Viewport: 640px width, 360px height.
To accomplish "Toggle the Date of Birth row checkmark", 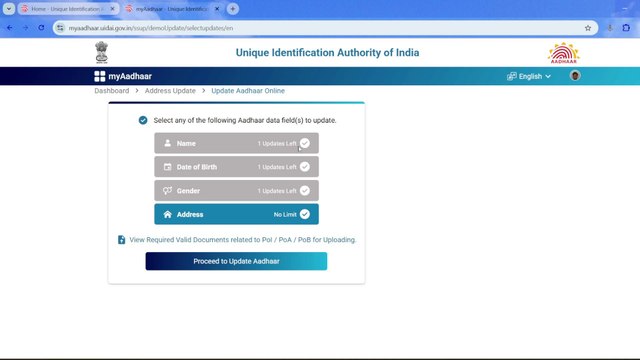I will point(304,167).
